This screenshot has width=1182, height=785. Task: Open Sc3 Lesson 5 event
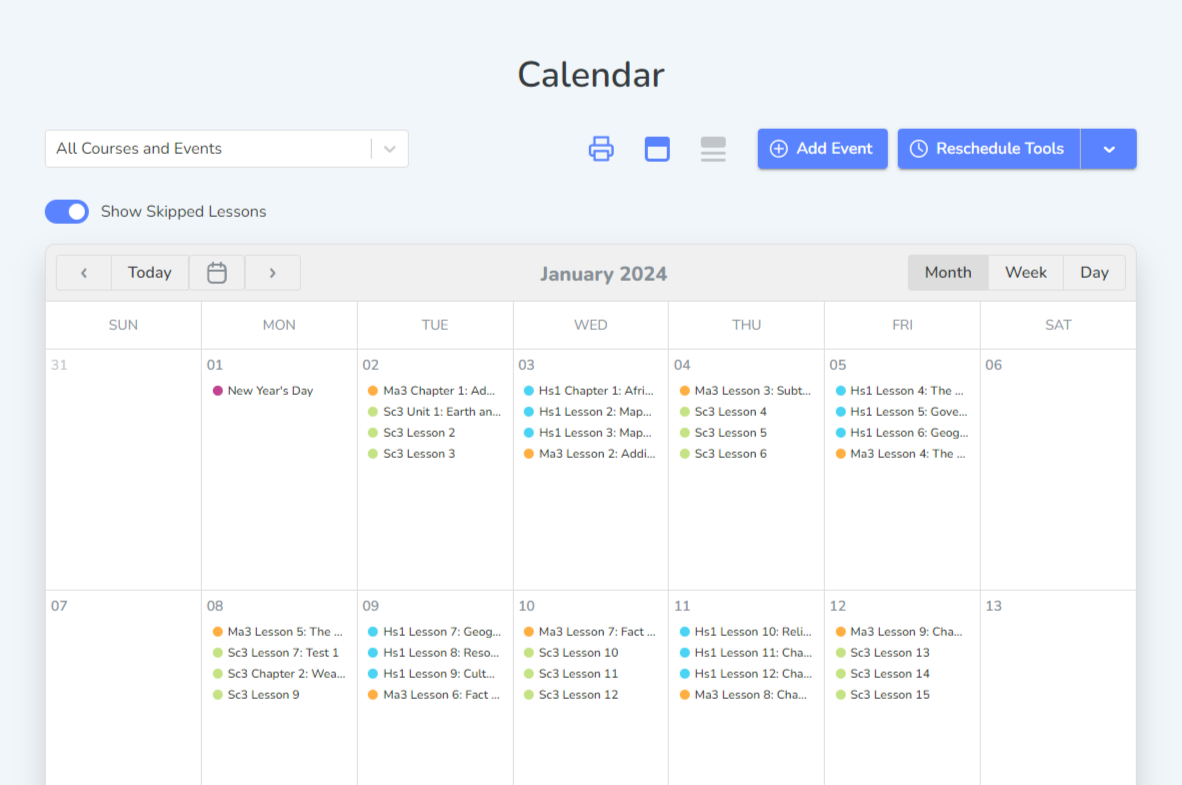tap(723, 433)
